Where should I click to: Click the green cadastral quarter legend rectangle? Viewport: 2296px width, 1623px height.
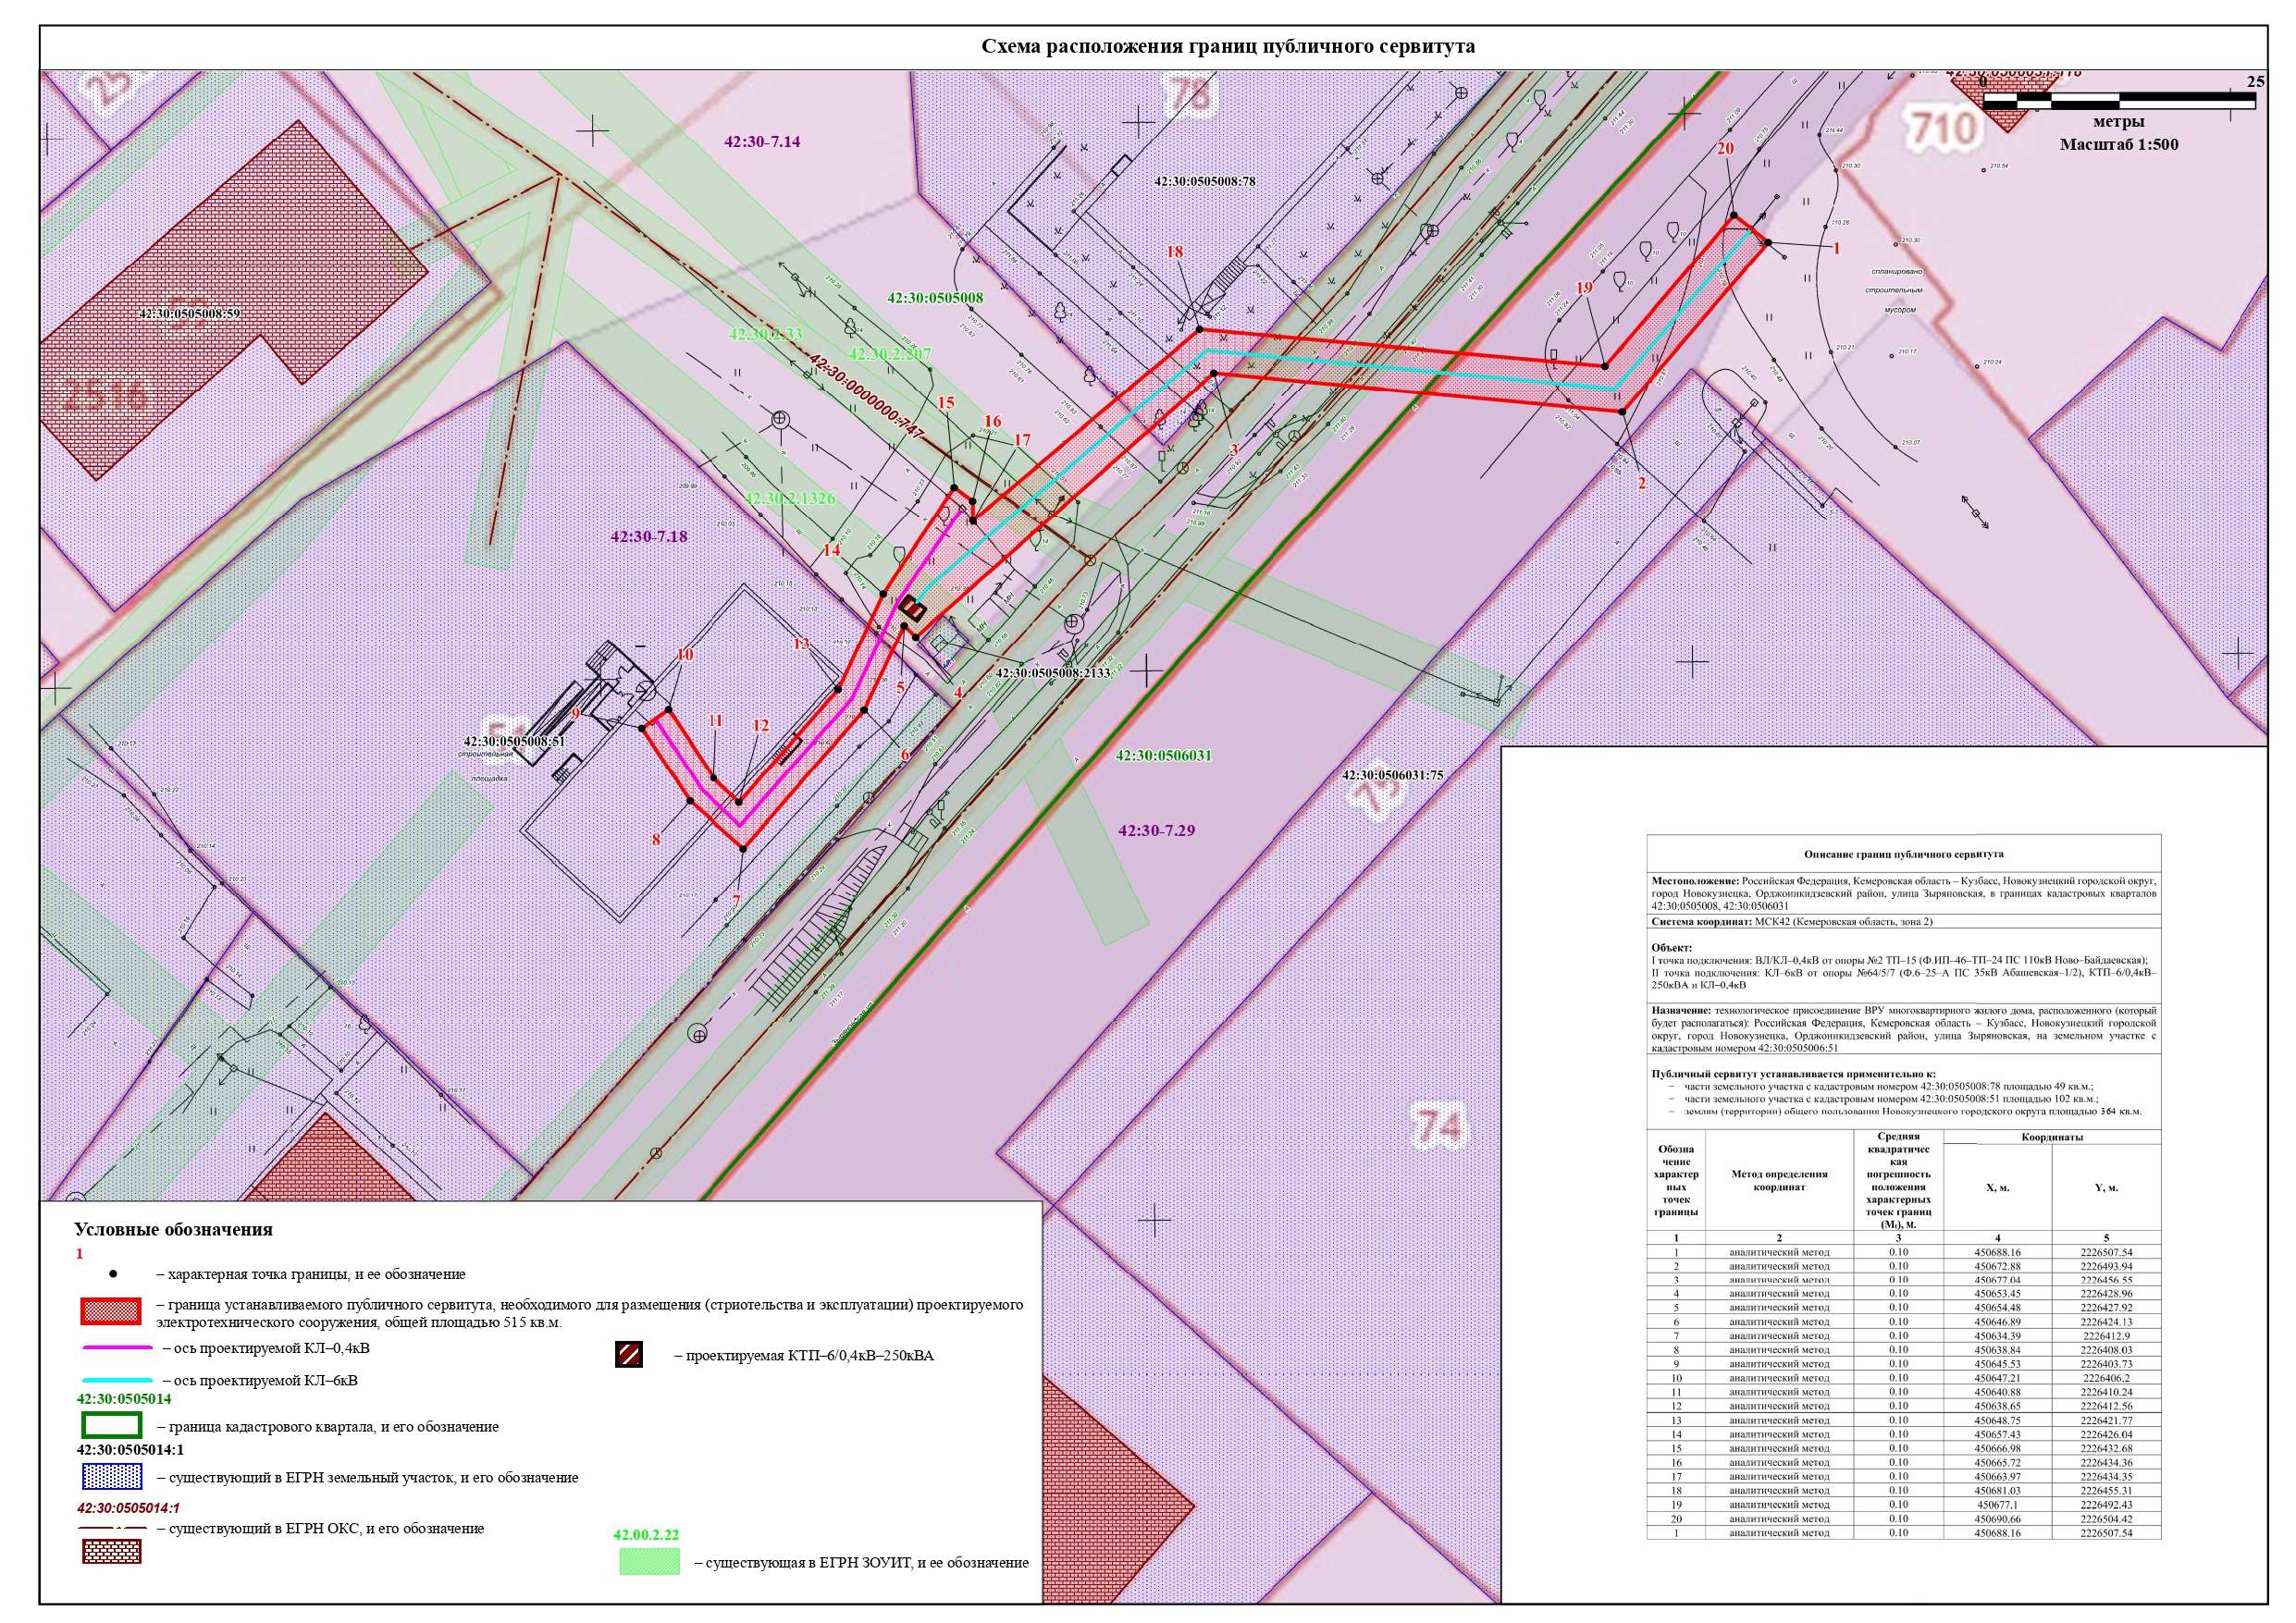(112, 1424)
